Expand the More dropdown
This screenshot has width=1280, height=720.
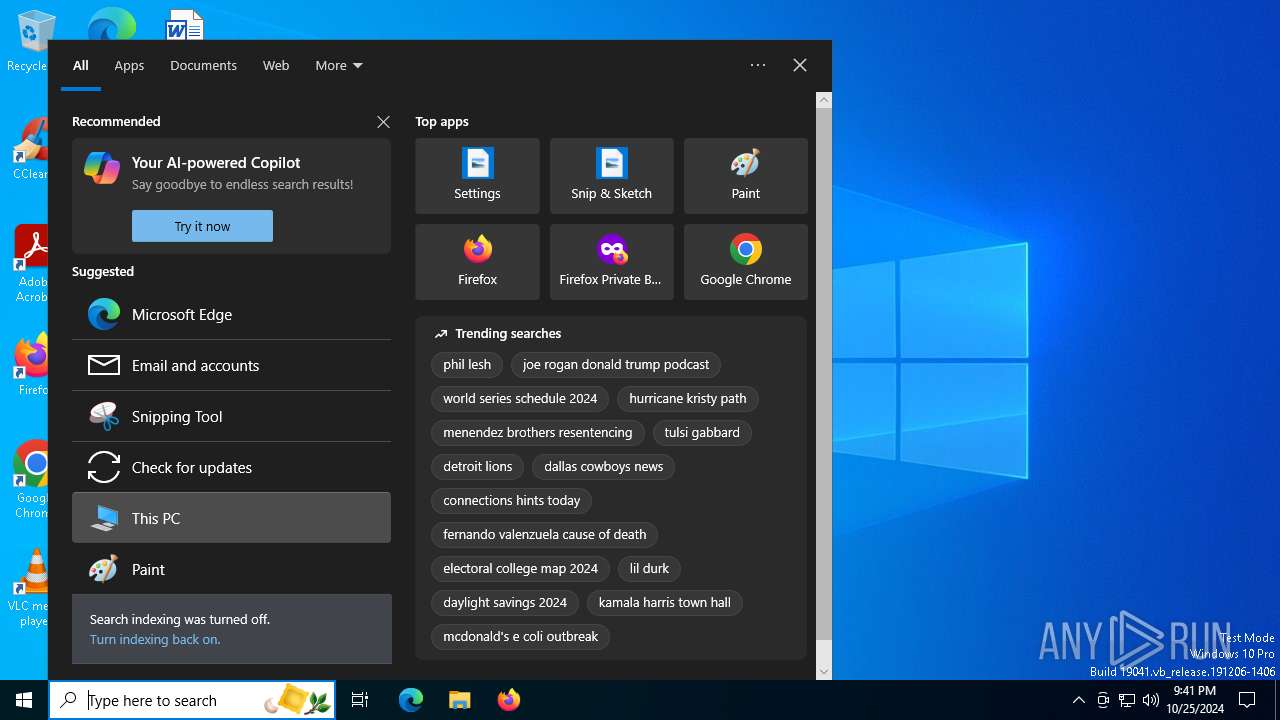pyautogui.click(x=339, y=65)
